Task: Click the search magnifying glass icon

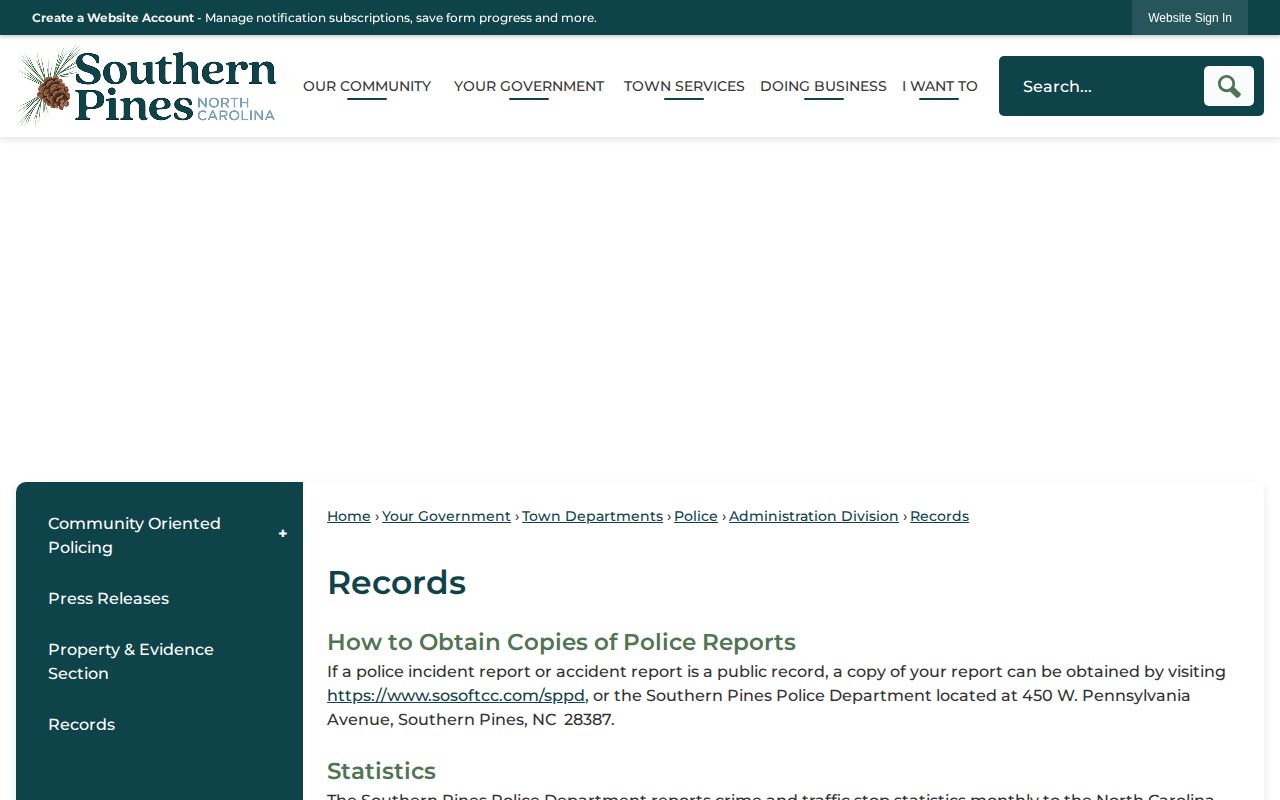Action: pos(1228,86)
